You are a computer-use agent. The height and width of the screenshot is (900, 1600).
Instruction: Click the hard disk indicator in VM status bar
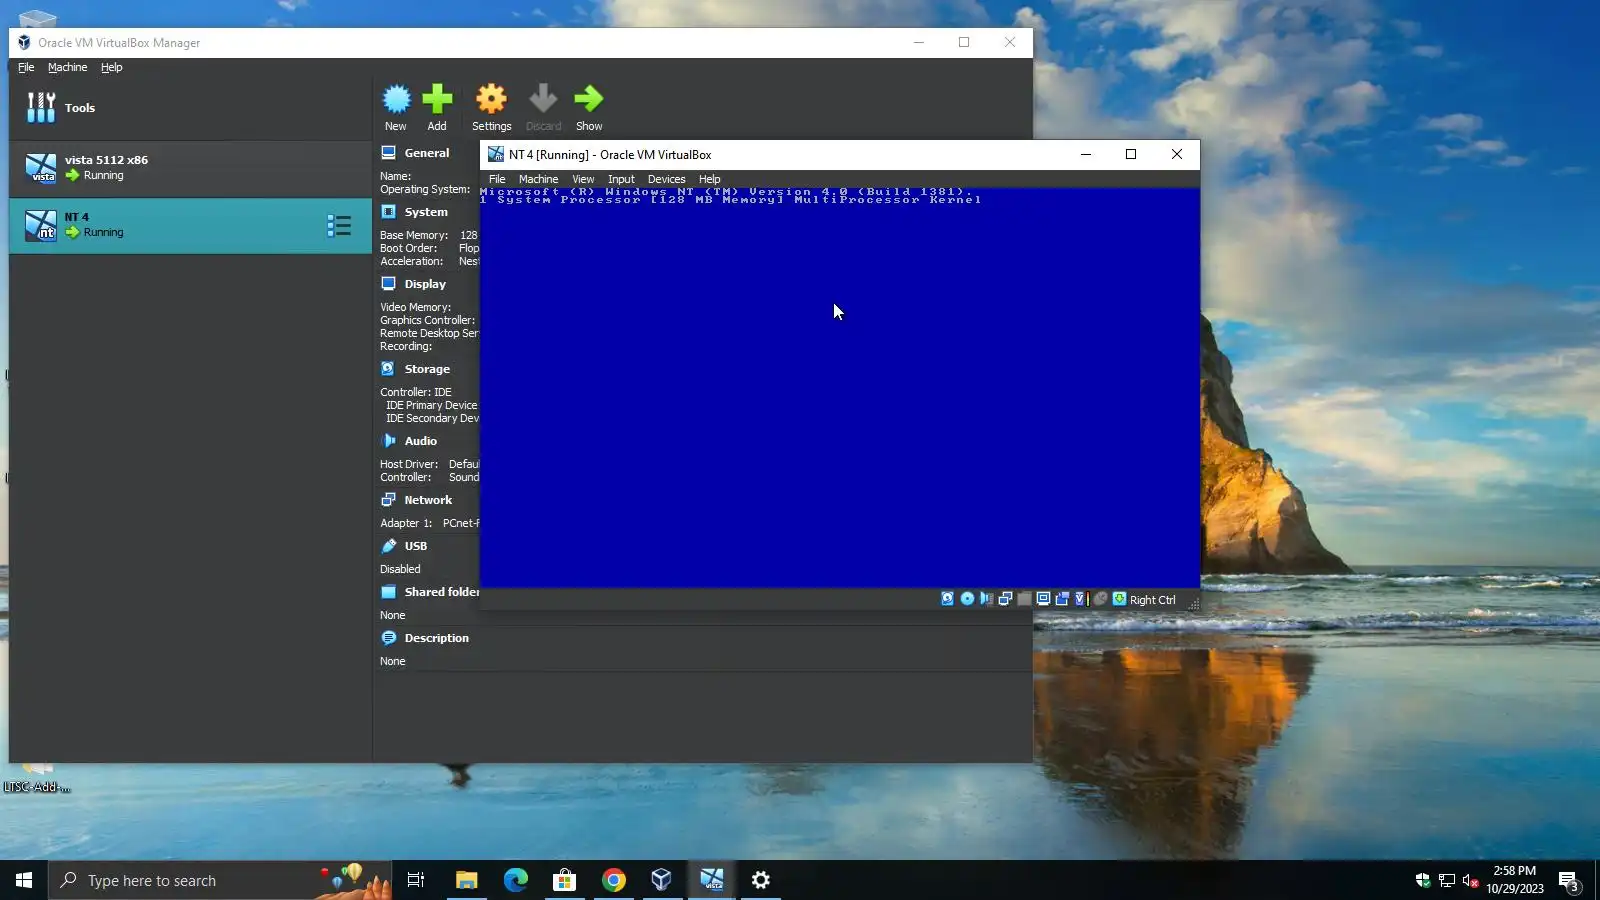click(947, 599)
